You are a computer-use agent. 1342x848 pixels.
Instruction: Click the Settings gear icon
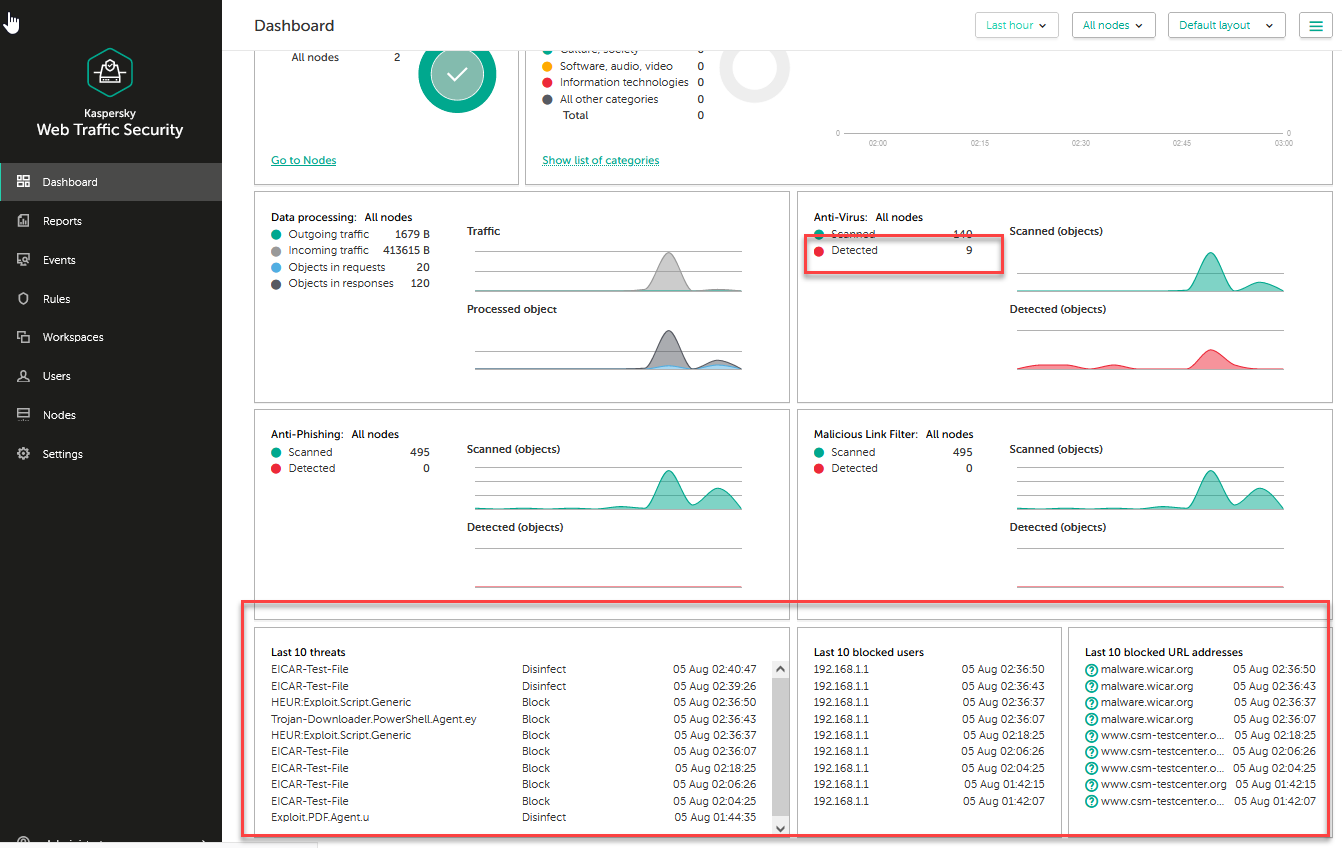[23, 454]
